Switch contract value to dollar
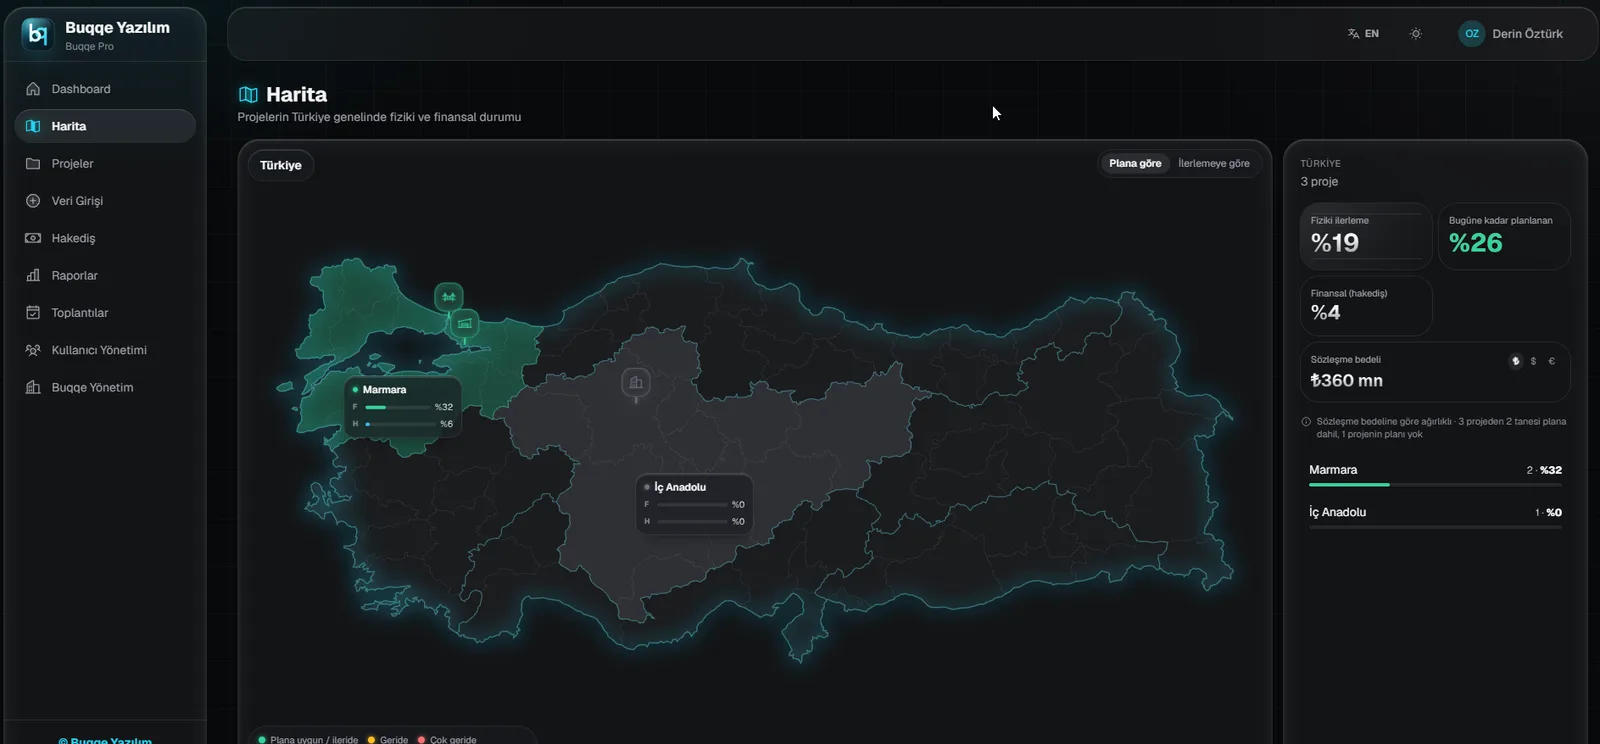Viewport: 1600px width, 744px height. (1533, 361)
